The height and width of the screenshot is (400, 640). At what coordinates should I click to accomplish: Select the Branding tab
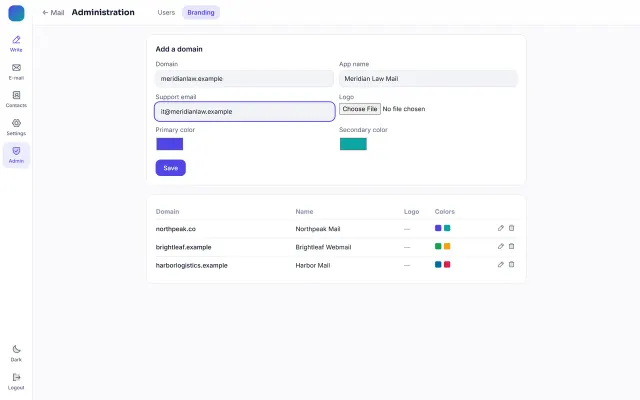coord(201,13)
